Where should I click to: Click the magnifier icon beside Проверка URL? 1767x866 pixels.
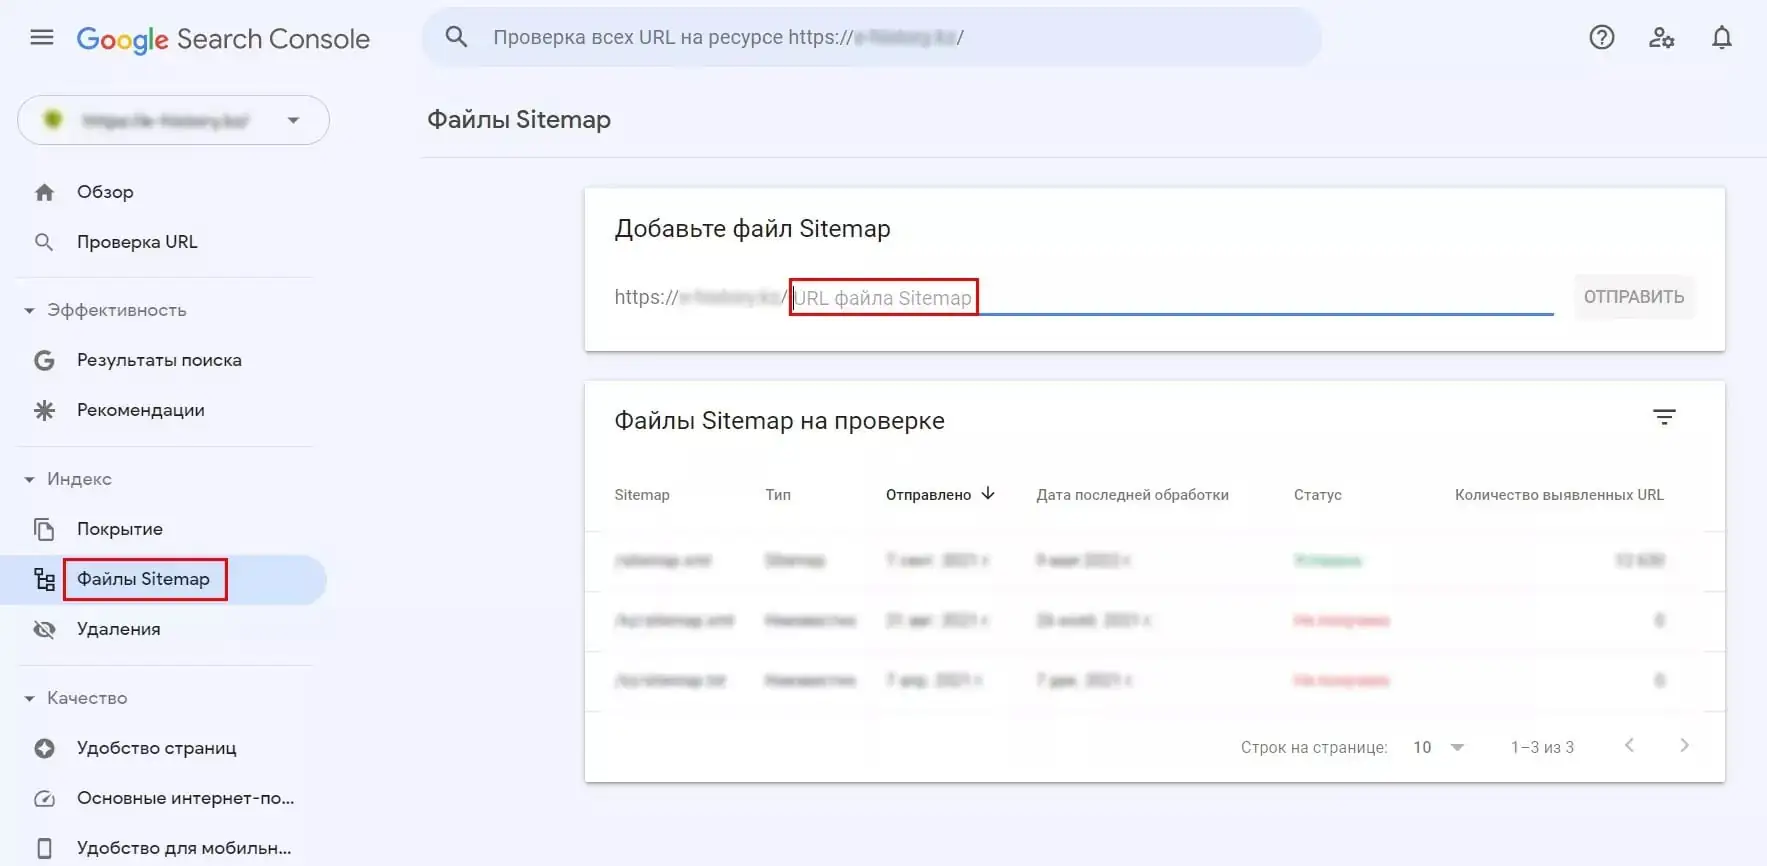point(44,242)
